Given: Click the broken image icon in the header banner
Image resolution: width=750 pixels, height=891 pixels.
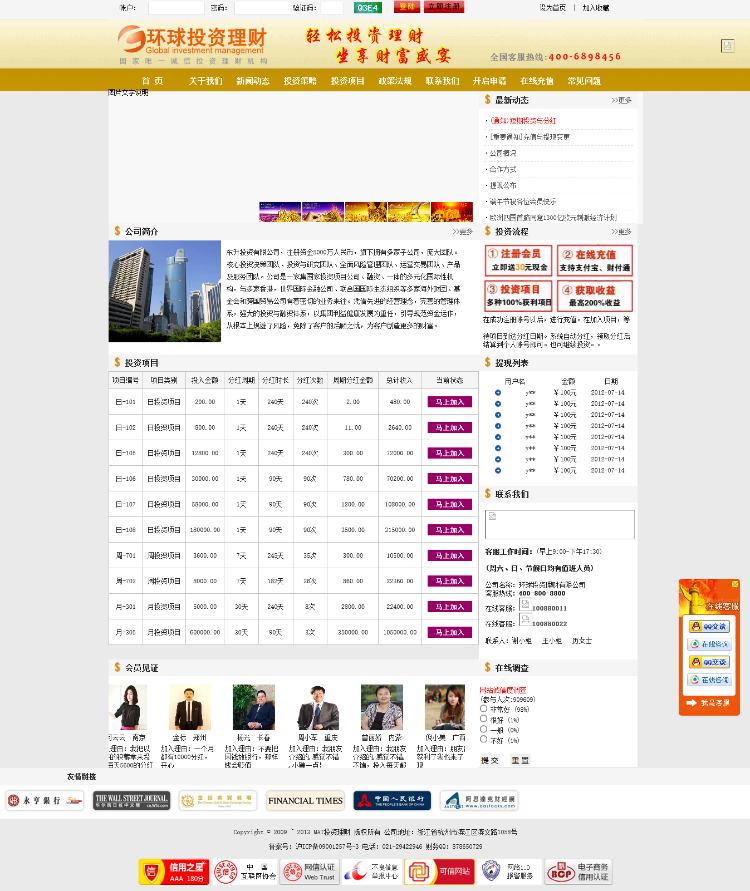Looking at the screenshot, I should tap(727, 45).
